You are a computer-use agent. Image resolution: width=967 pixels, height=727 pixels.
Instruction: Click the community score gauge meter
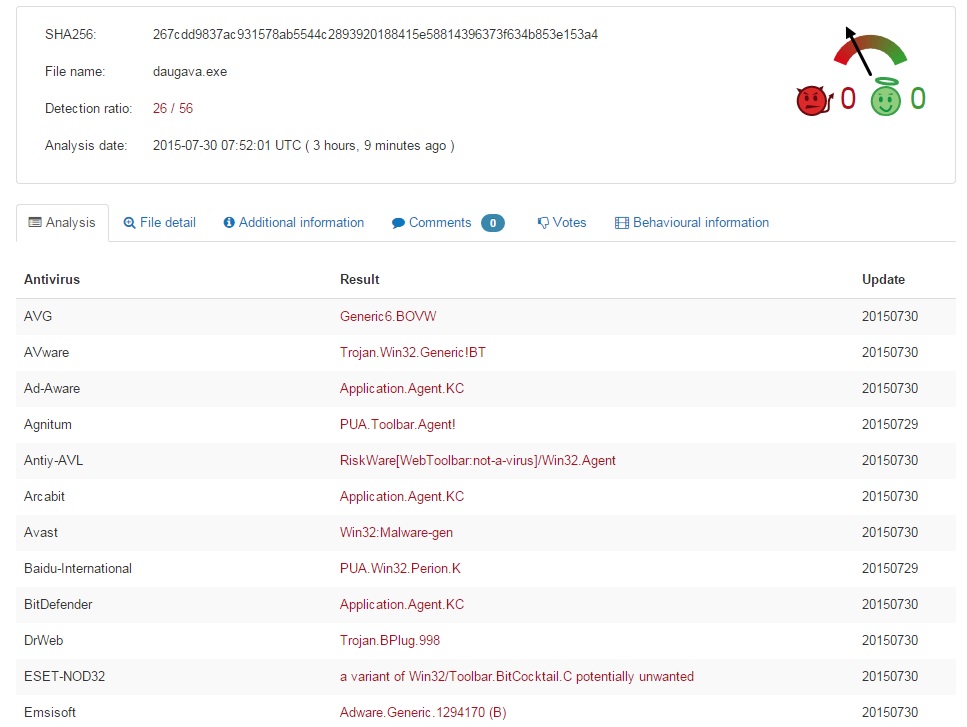[869, 51]
